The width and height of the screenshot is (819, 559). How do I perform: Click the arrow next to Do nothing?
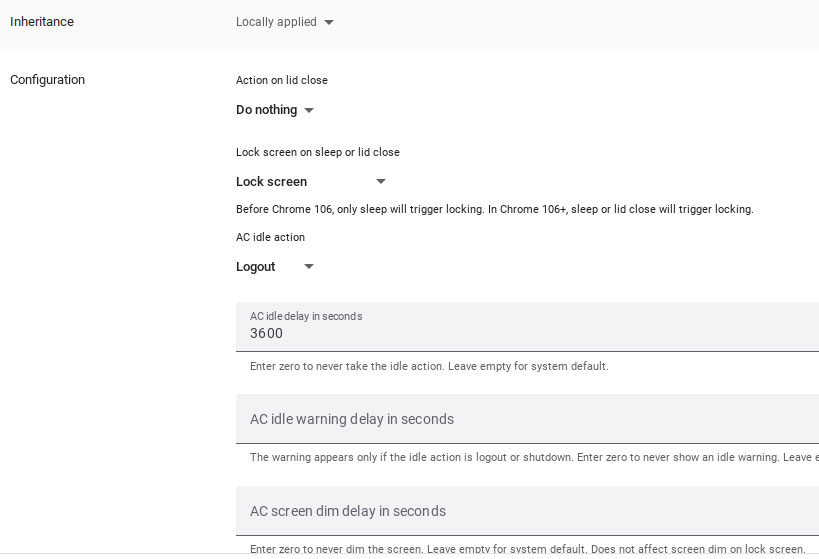(309, 110)
